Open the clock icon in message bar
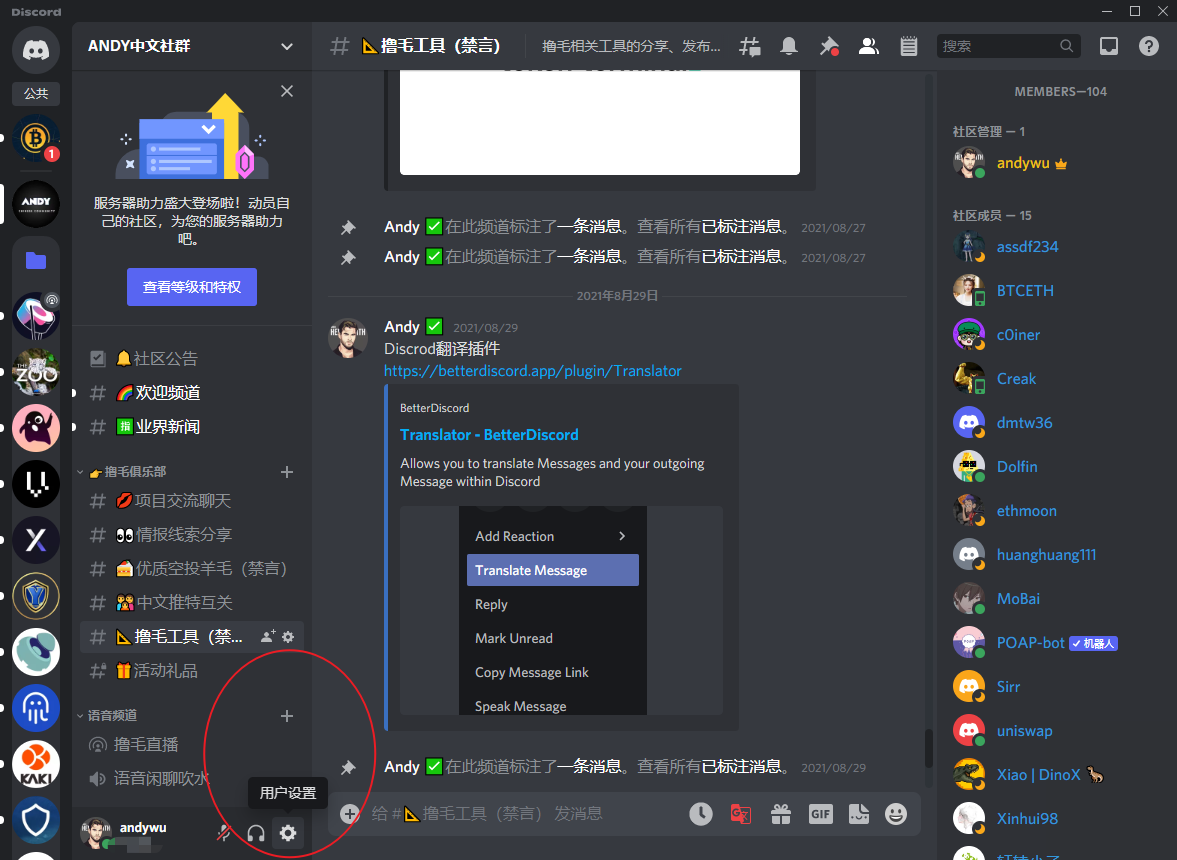Viewport: 1177px width, 860px height. tap(700, 814)
